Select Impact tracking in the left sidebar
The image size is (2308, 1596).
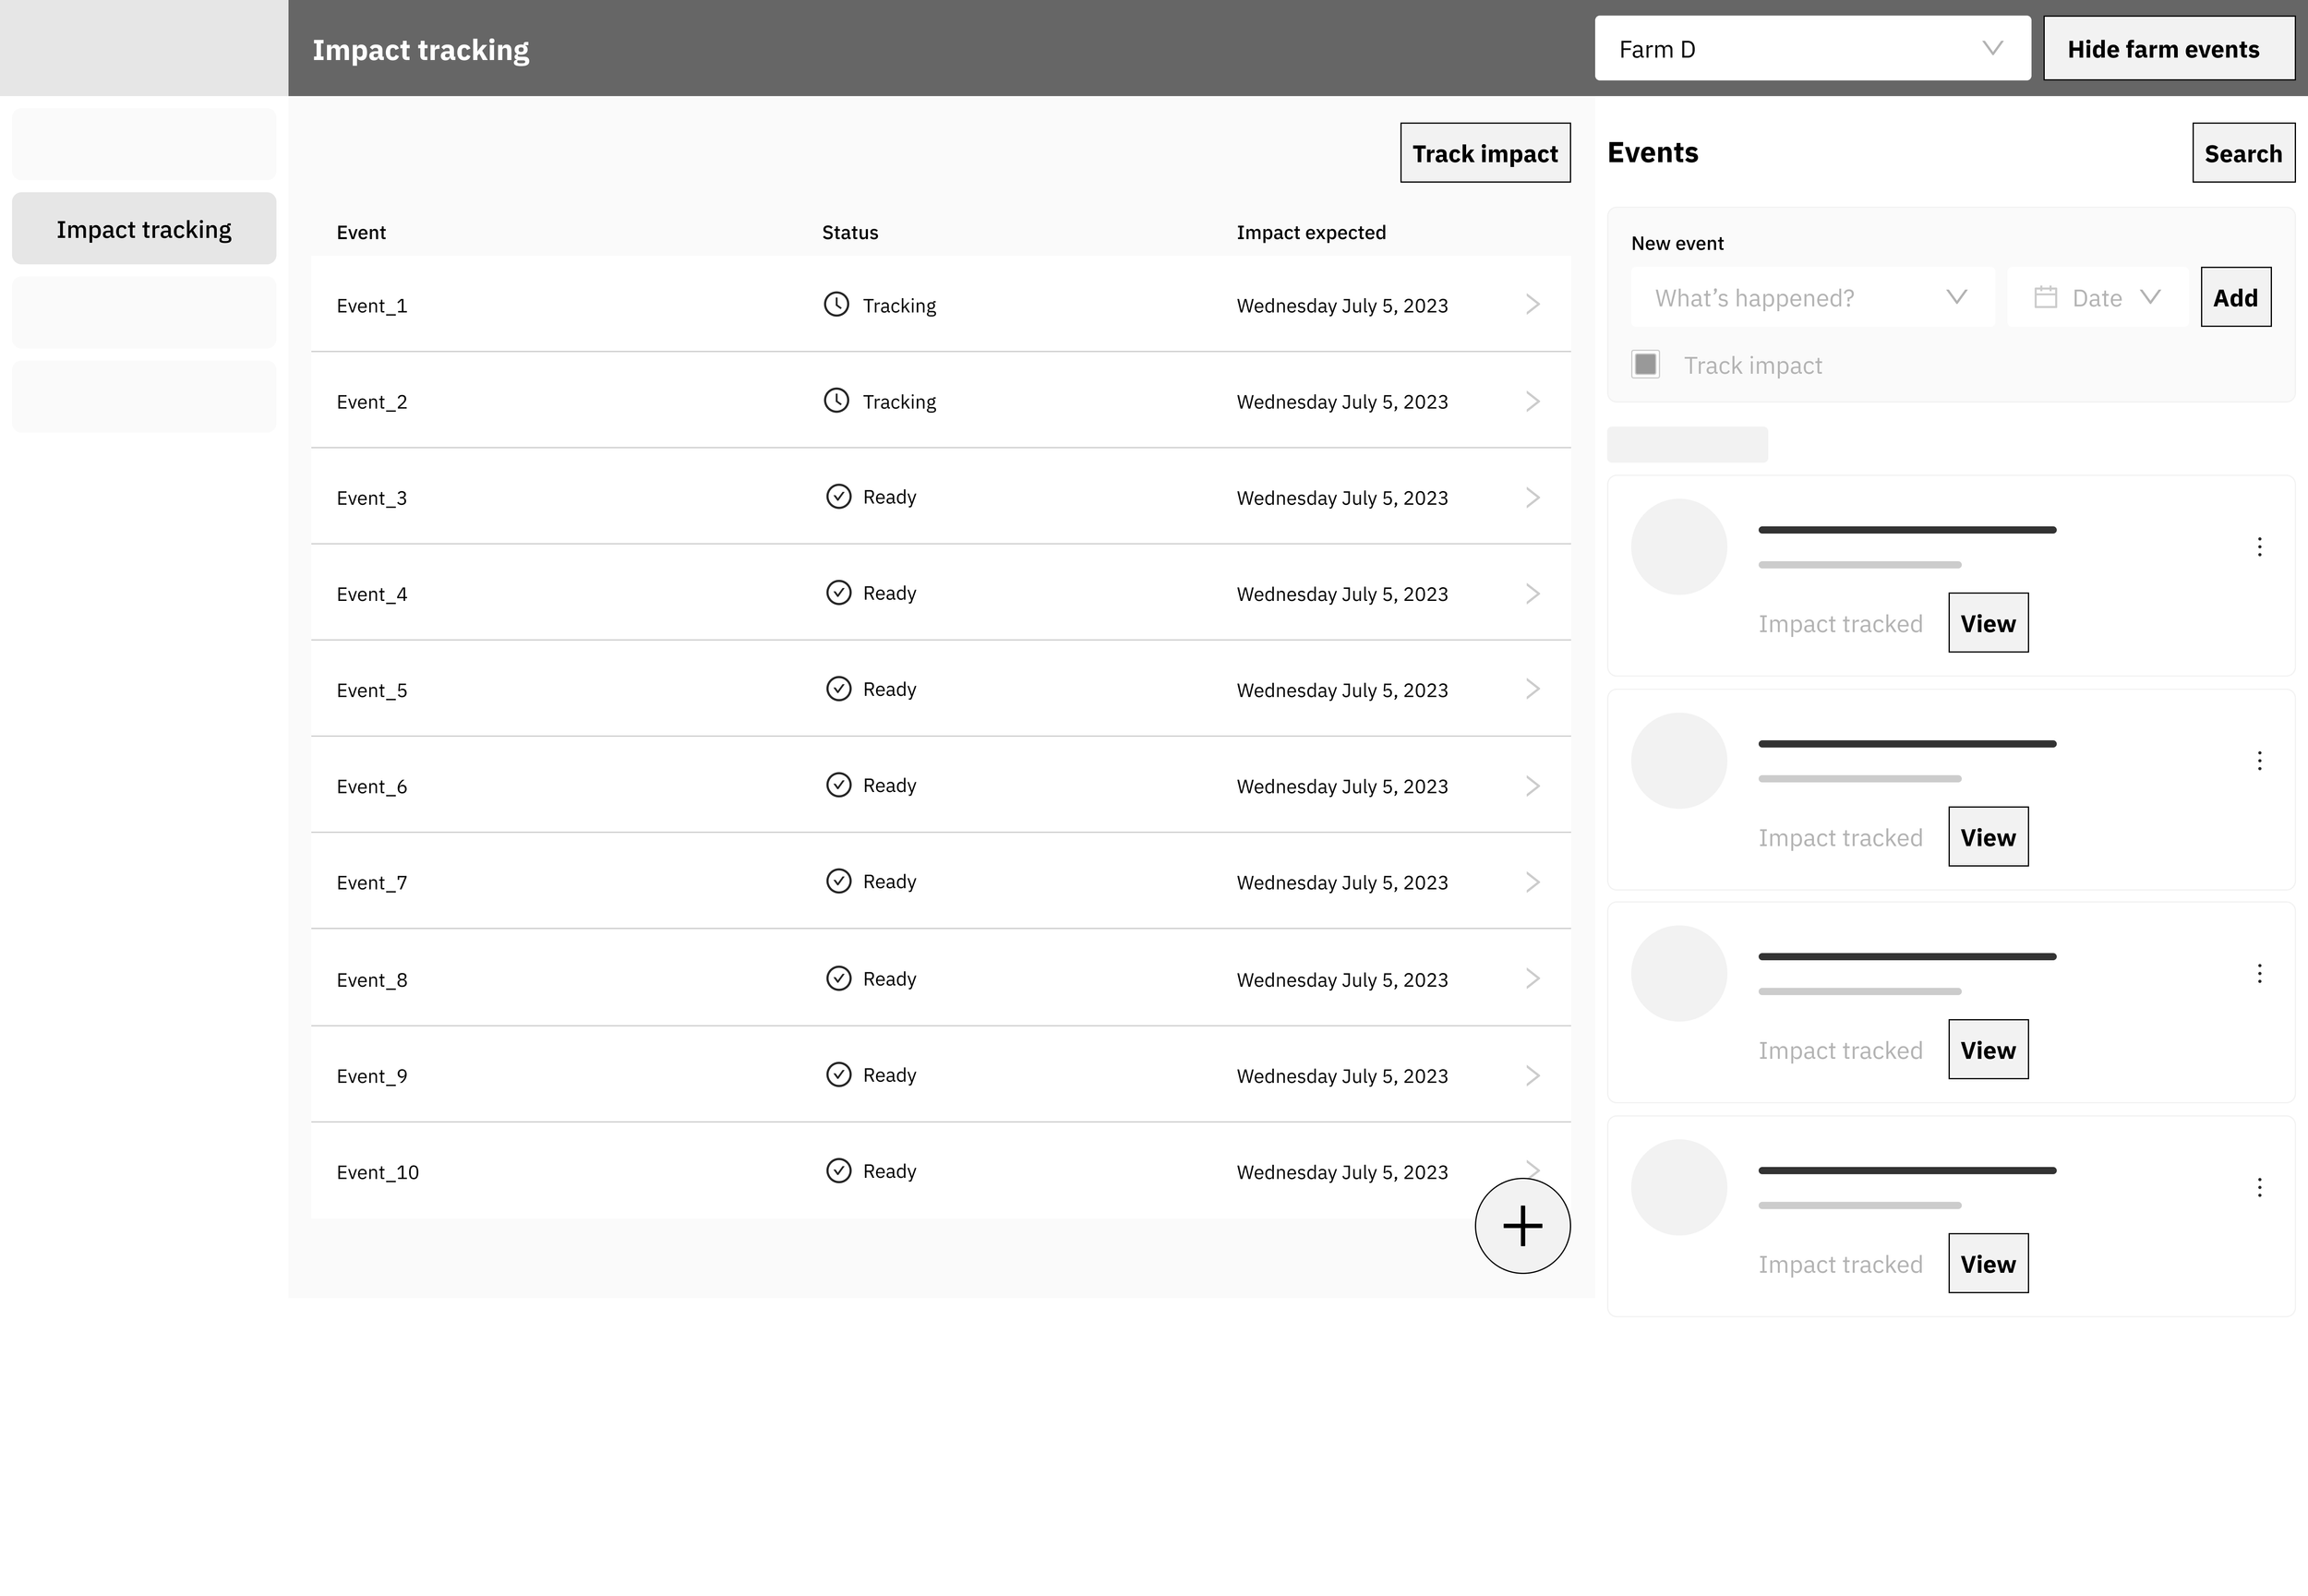(144, 229)
